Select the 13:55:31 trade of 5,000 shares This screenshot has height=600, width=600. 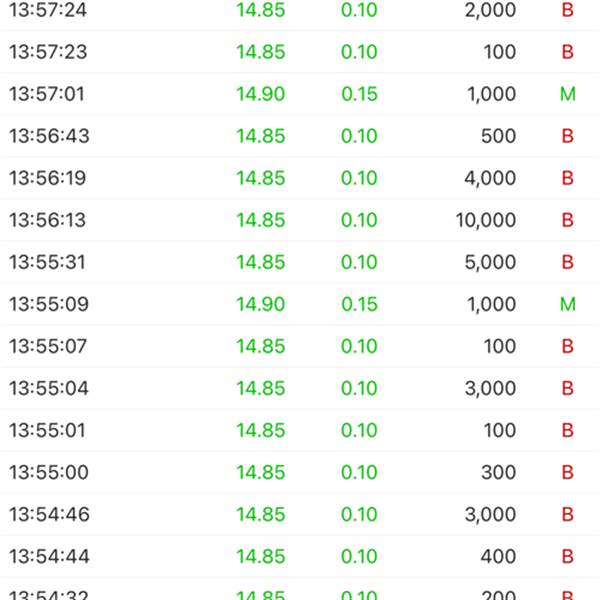click(300, 262)
